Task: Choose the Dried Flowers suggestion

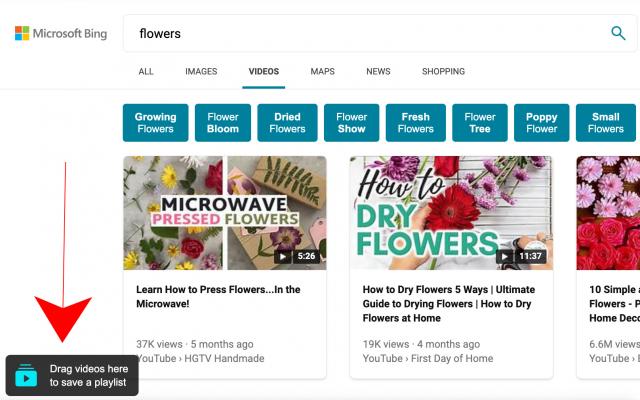Action: pos(287,123)
